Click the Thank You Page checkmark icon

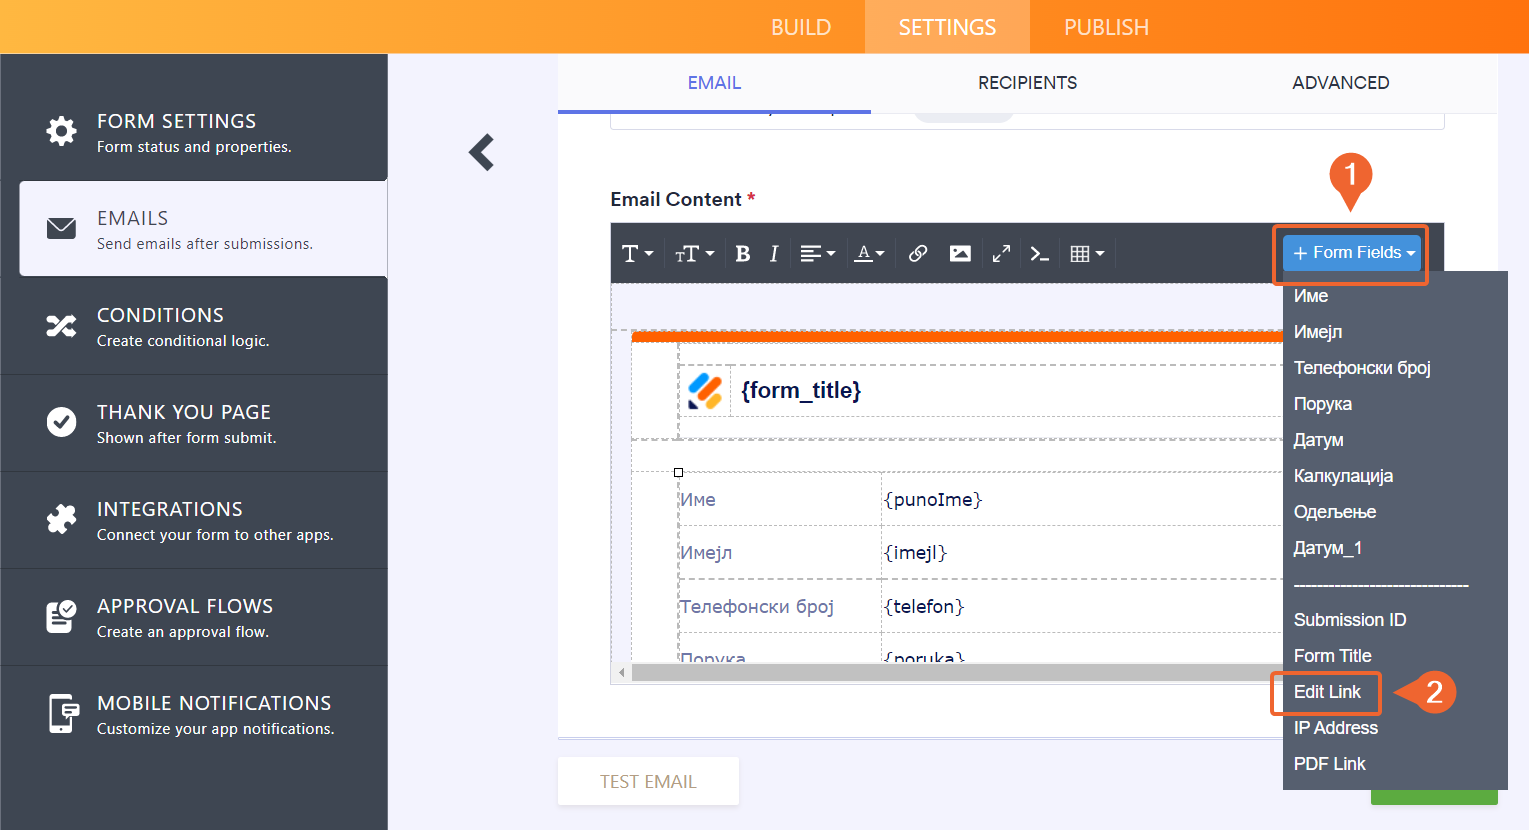(61, 422)
